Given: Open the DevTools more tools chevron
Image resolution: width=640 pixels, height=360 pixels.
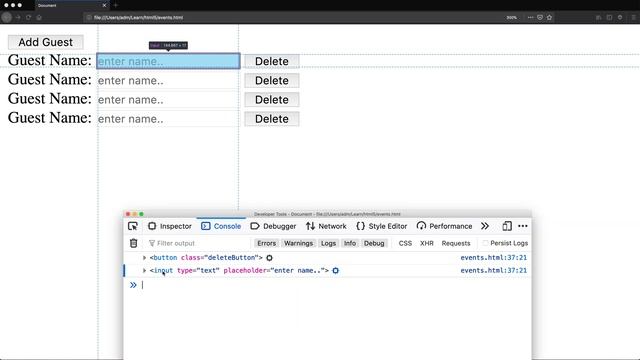Looking at the screenshot, I should pyautogui.click(x=484, y=226).
